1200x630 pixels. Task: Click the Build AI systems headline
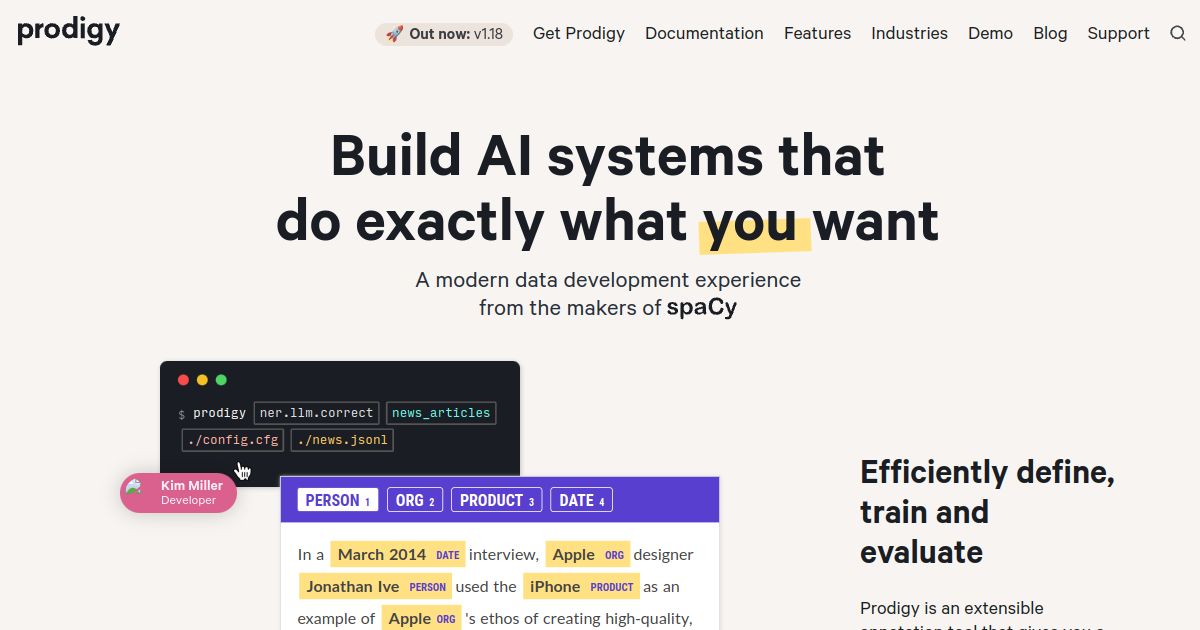coord(608,188)
